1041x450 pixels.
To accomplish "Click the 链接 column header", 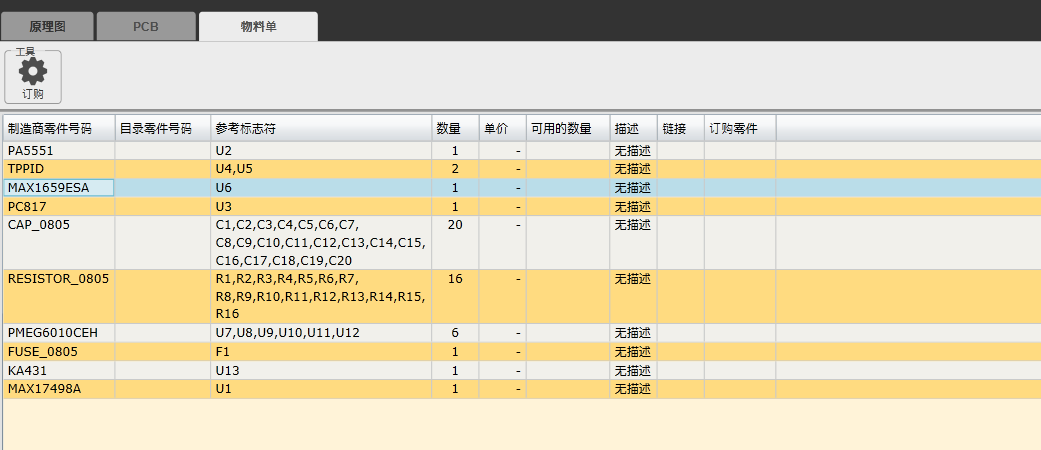I will (681, 129).
